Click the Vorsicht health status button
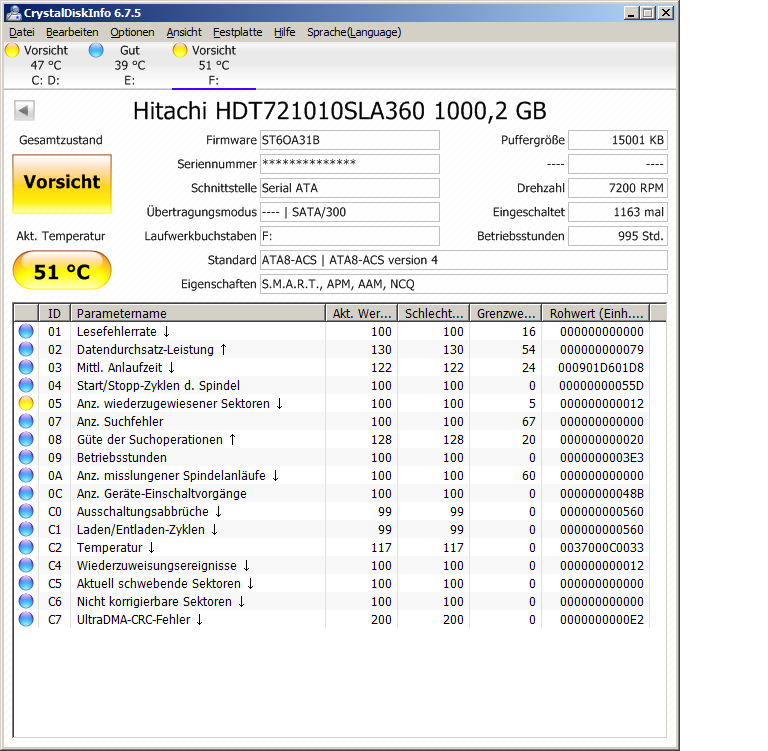The width and height of the screenshot is (768, 751). click(x=62, y=184)
